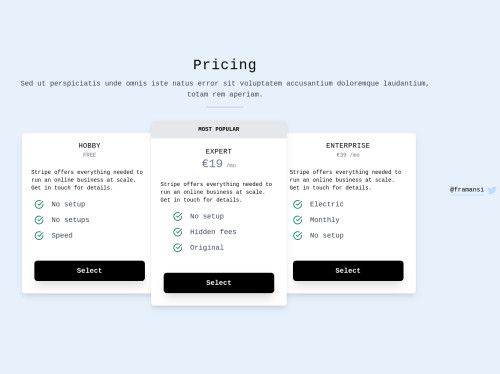Click the Twitter bird icon
500x374 pixels.
click(491, 190)
